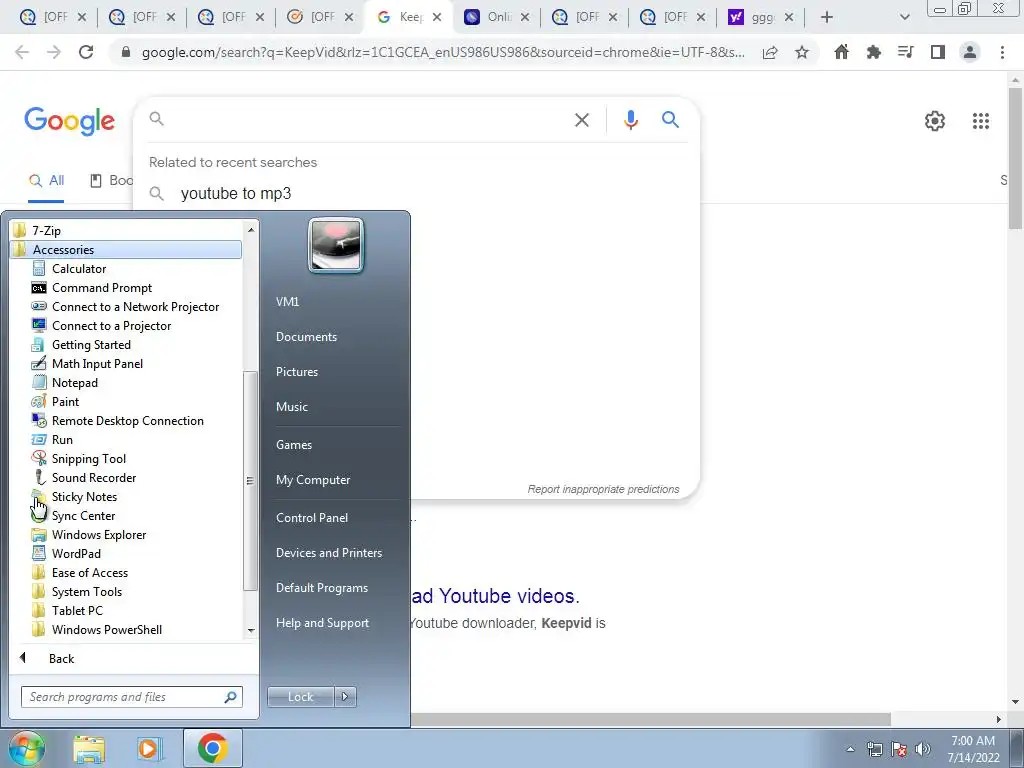Screen dimensions: 1024x768
Task: Open media controls icon in toolbar
Action: click(905, 52)
